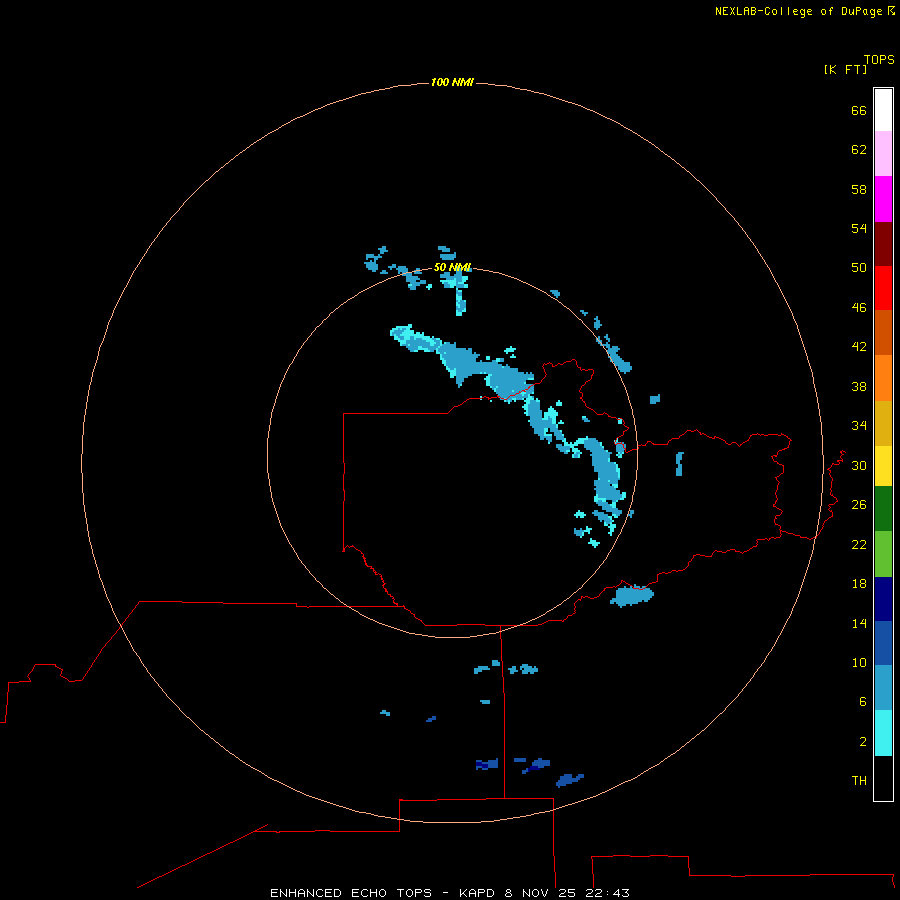The height and width of the screenshot is (900, 900).
Task: Click the K FT units label
Action: 845,70
